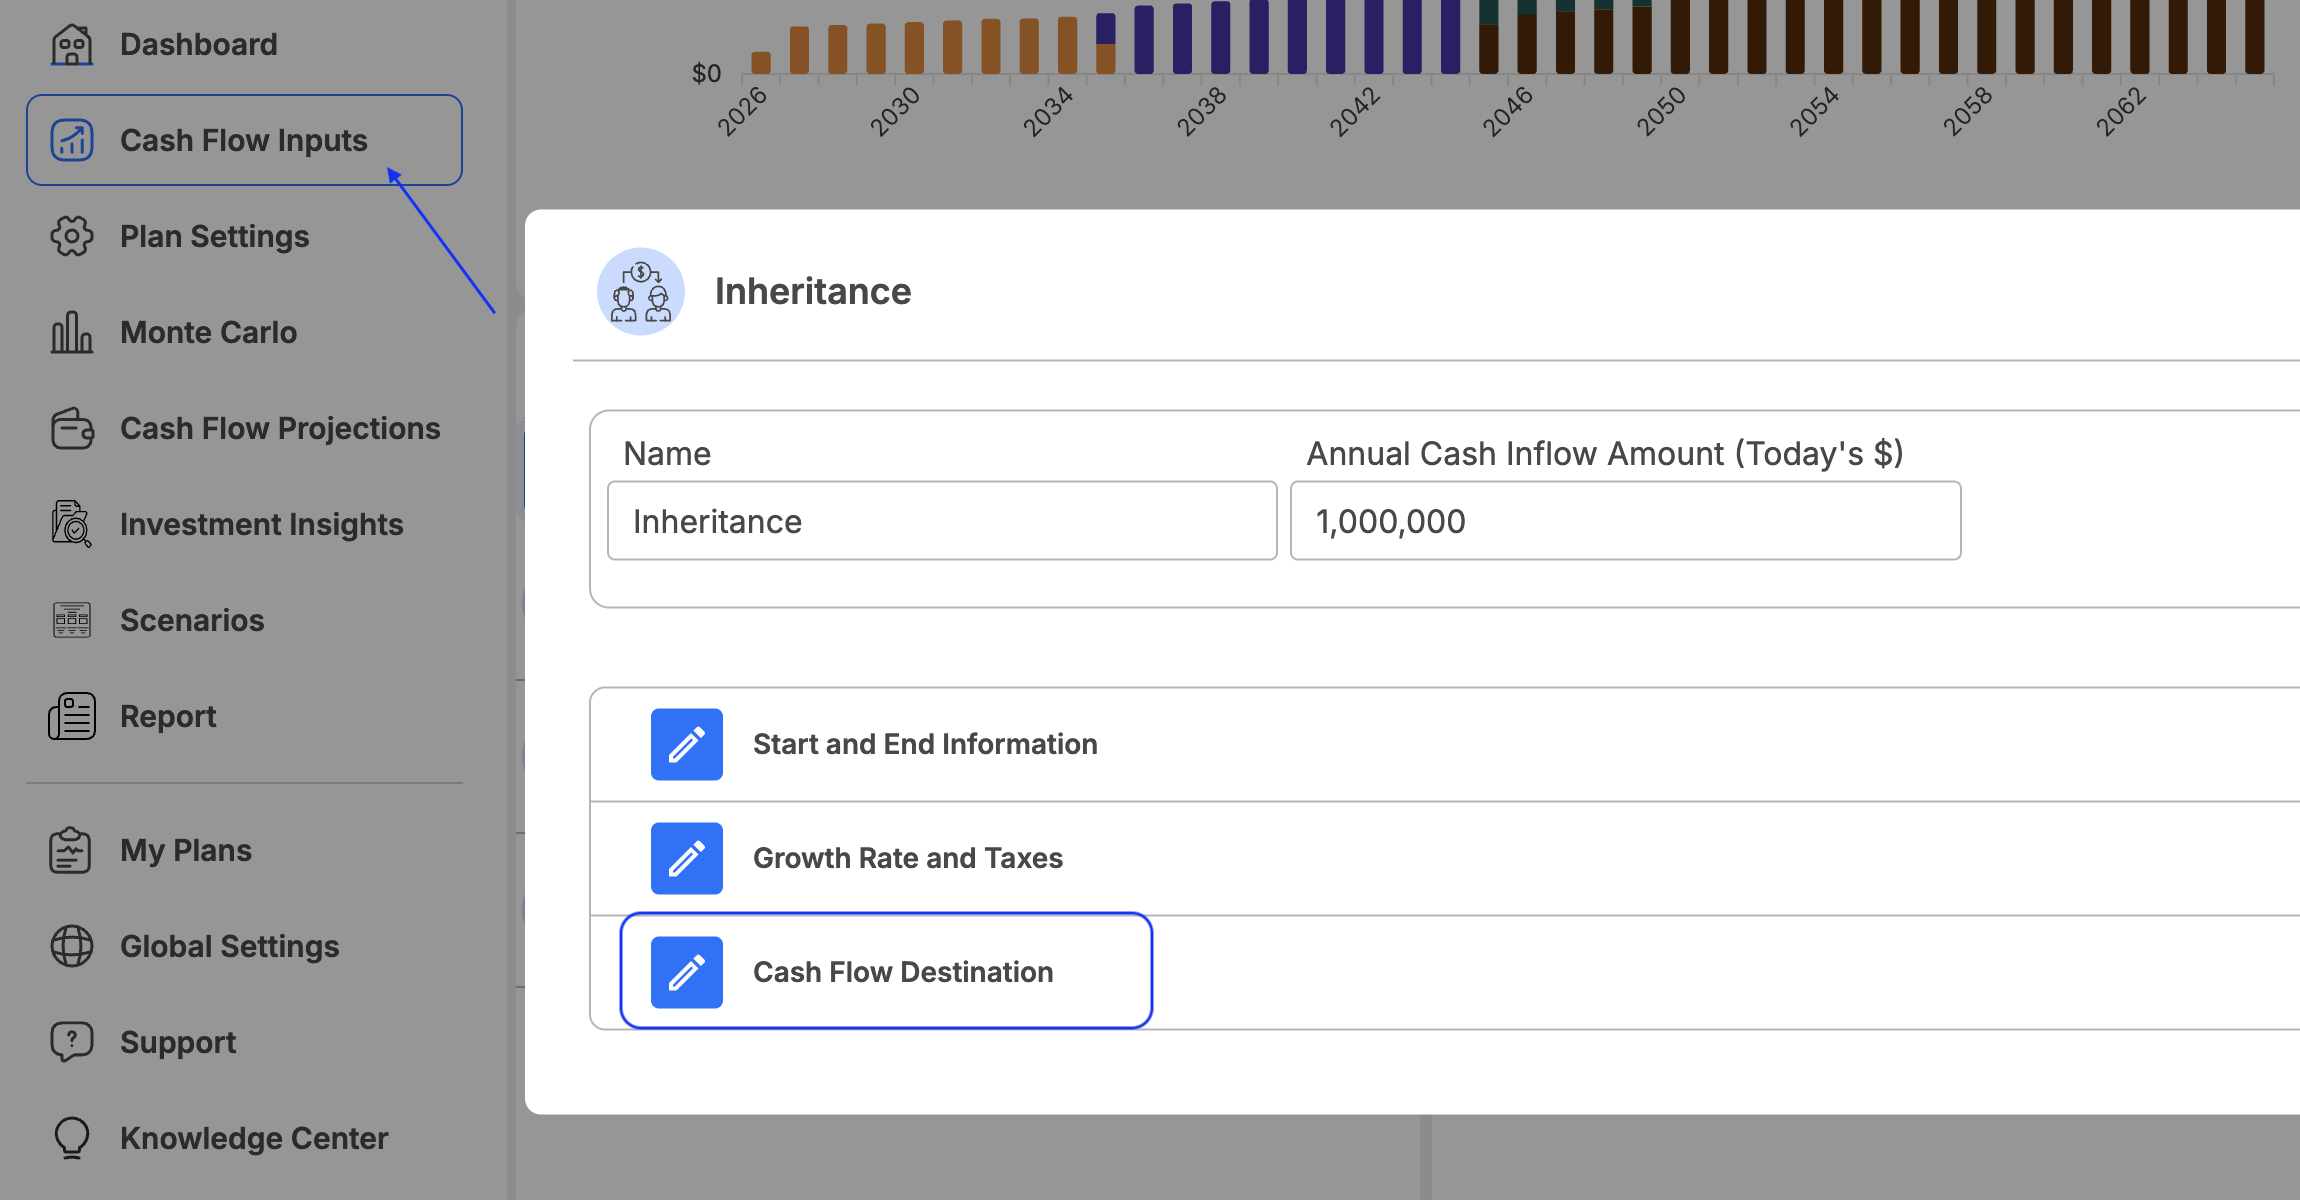Click the Monte Carlo bar chart icon
The height and width of the screenshot is (1200, 2300).
72,332
